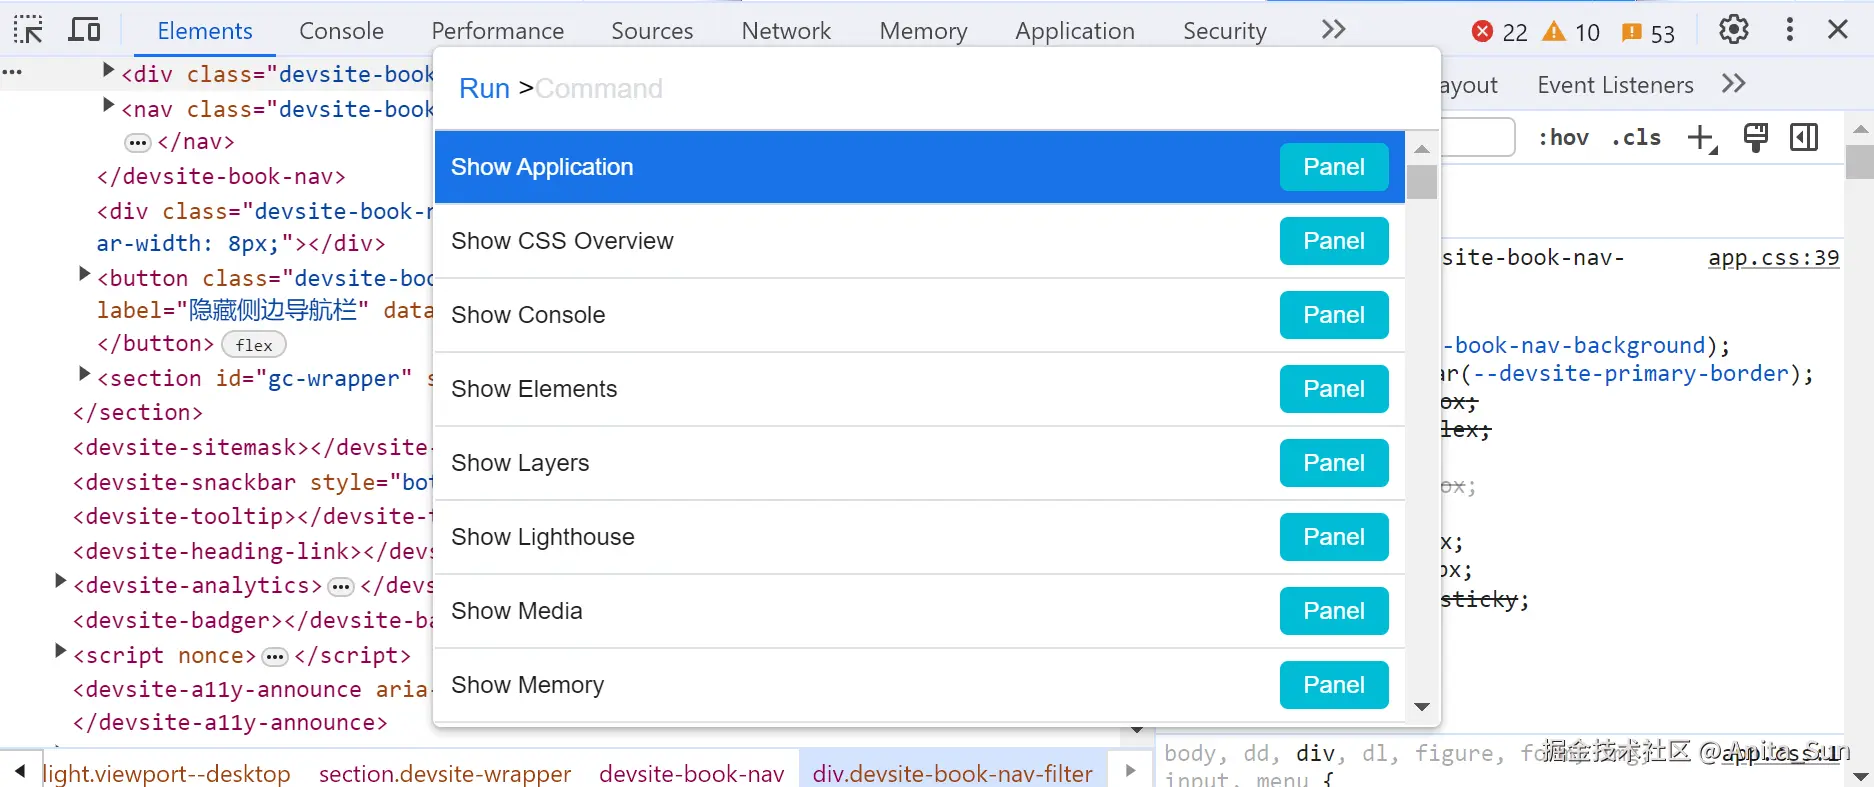Click the command list scrollbar up arrow

point(1422,149)
